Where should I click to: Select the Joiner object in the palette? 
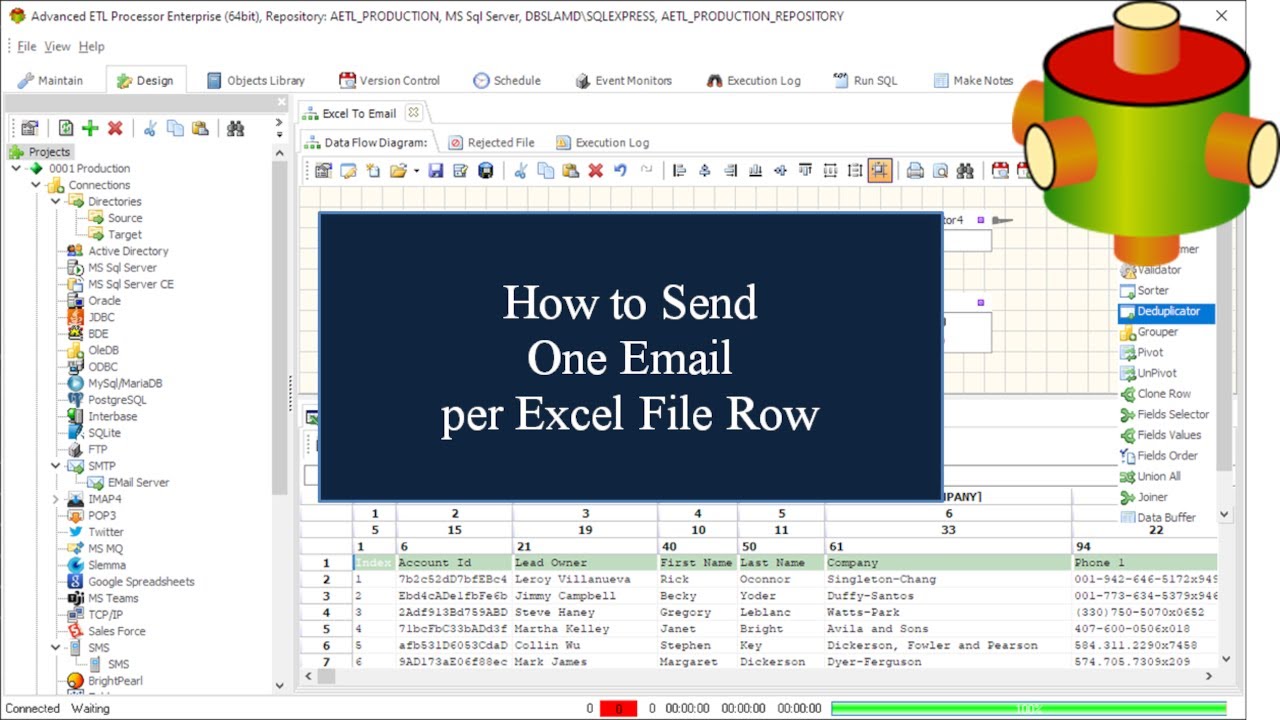pyautogui.click(x=1152, y=497)
